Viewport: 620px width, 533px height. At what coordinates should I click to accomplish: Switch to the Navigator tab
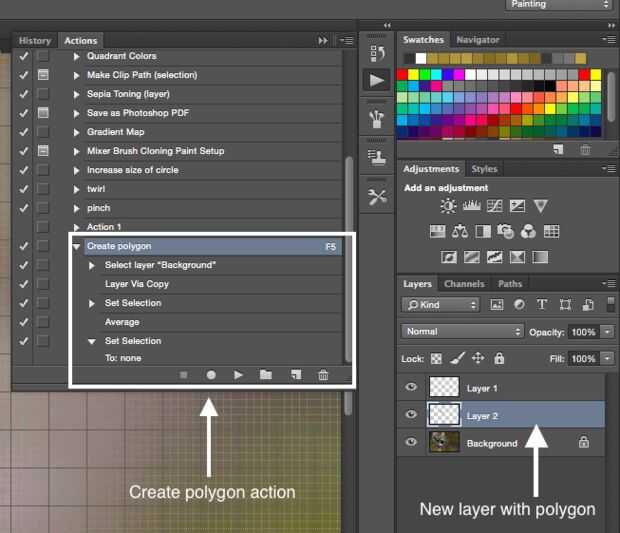(x=478, y=40)
